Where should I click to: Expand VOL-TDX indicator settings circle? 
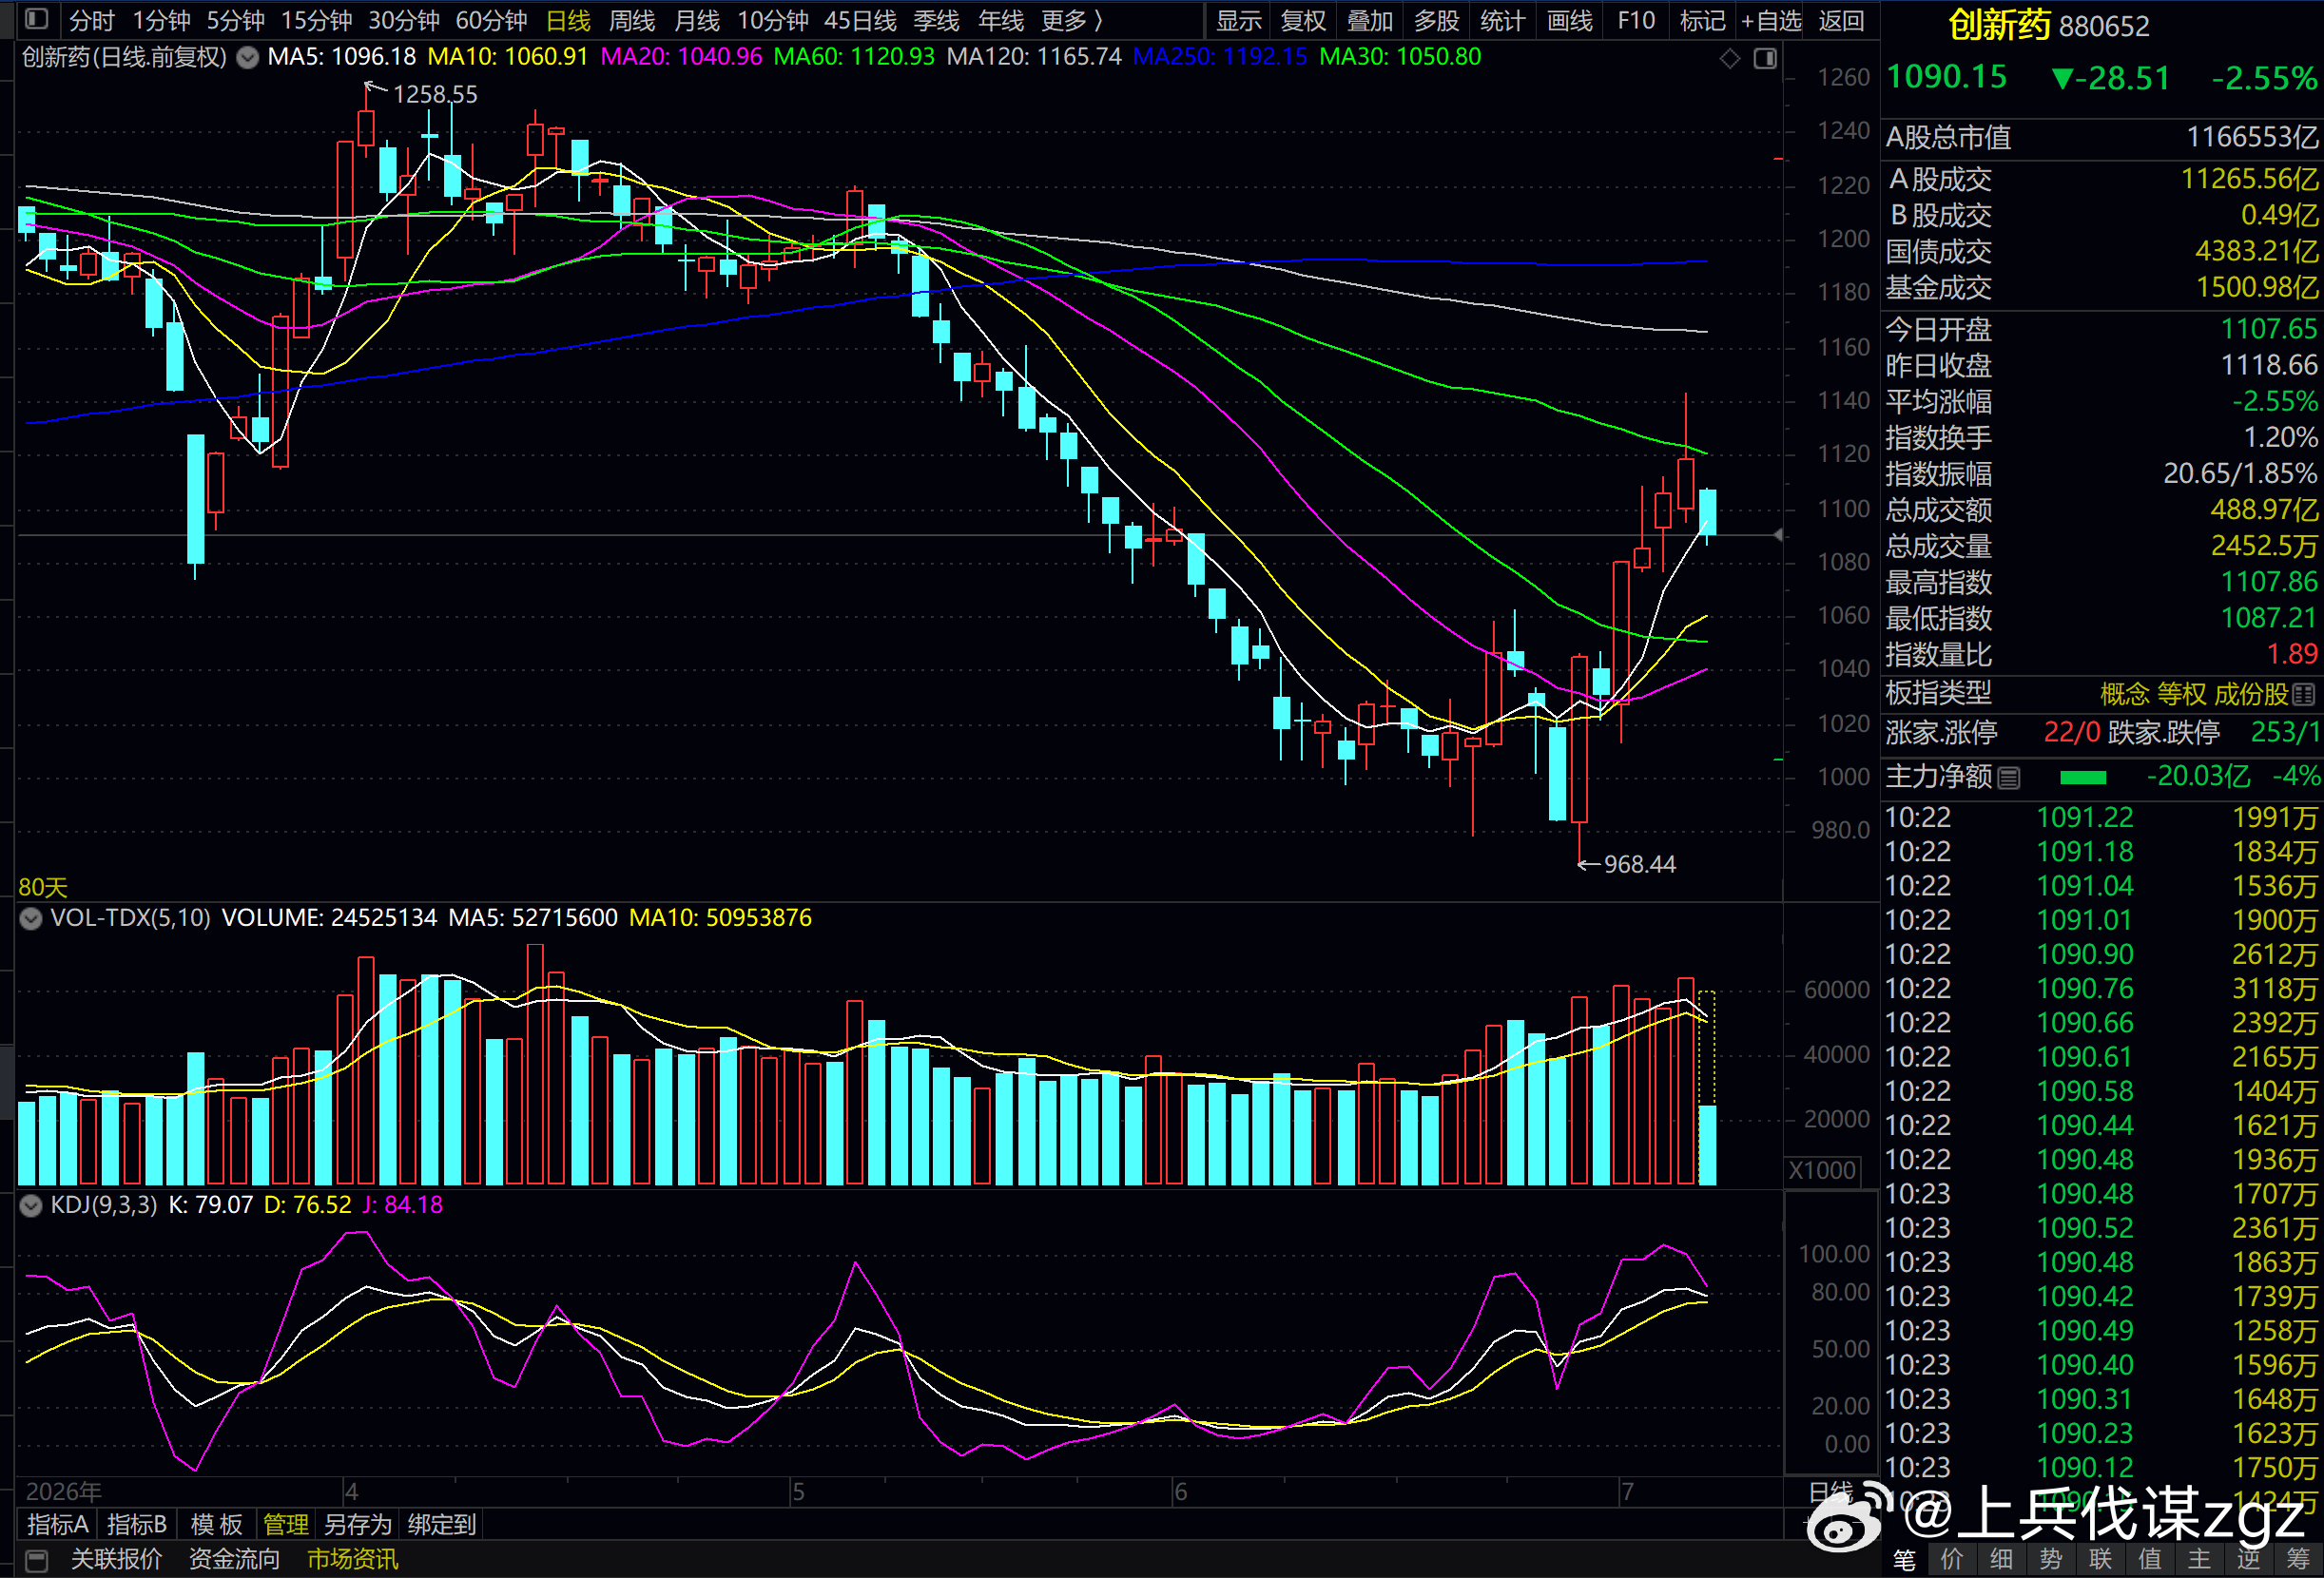click(31, 918)
